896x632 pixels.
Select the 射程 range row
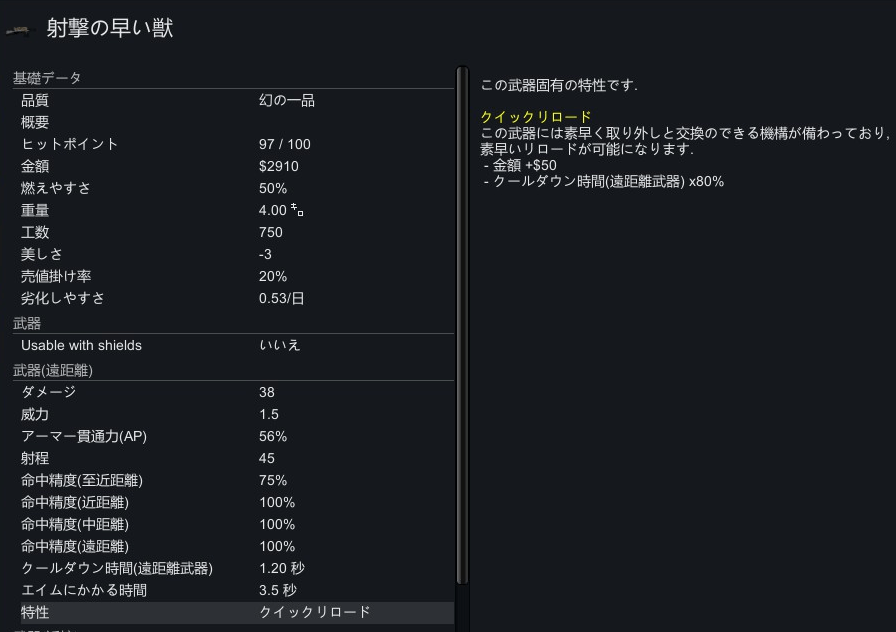coord(237,458)
